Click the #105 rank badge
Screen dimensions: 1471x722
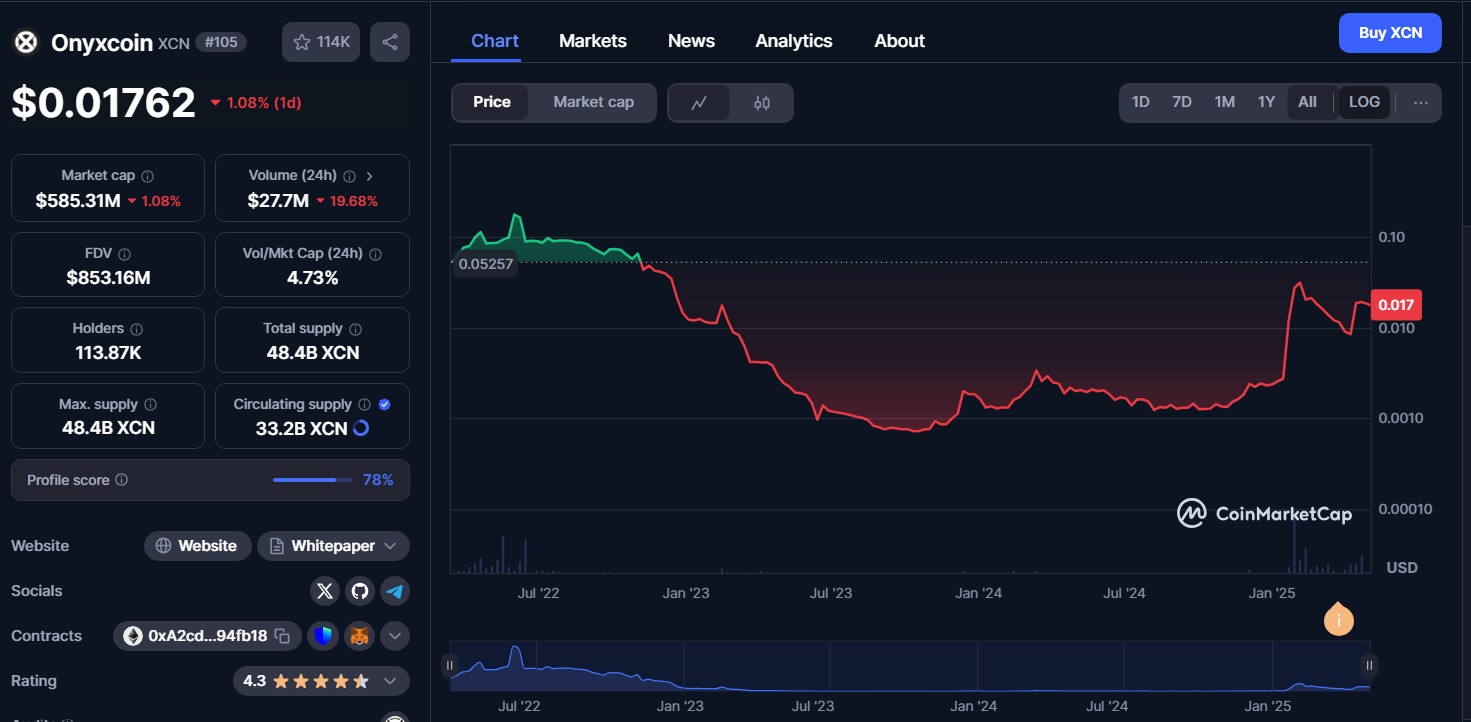click(x=221, y=42)
